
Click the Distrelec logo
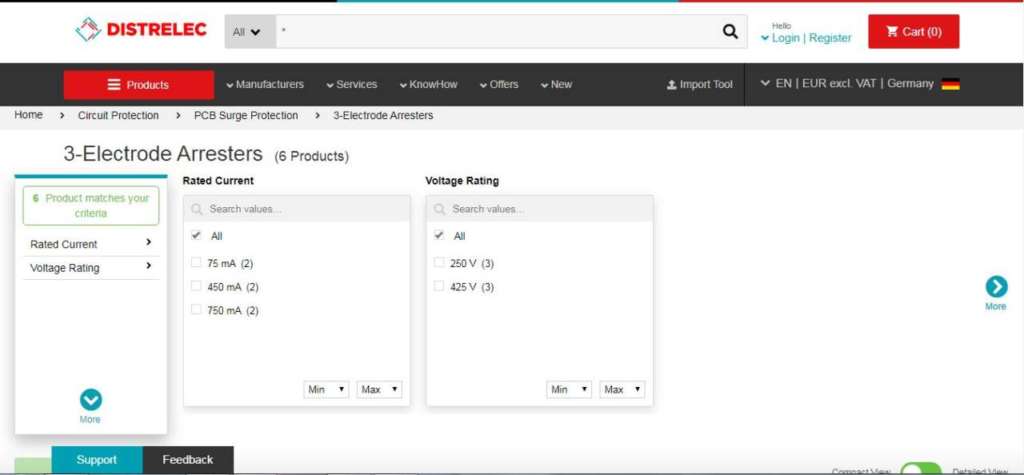tap(140, 29)
